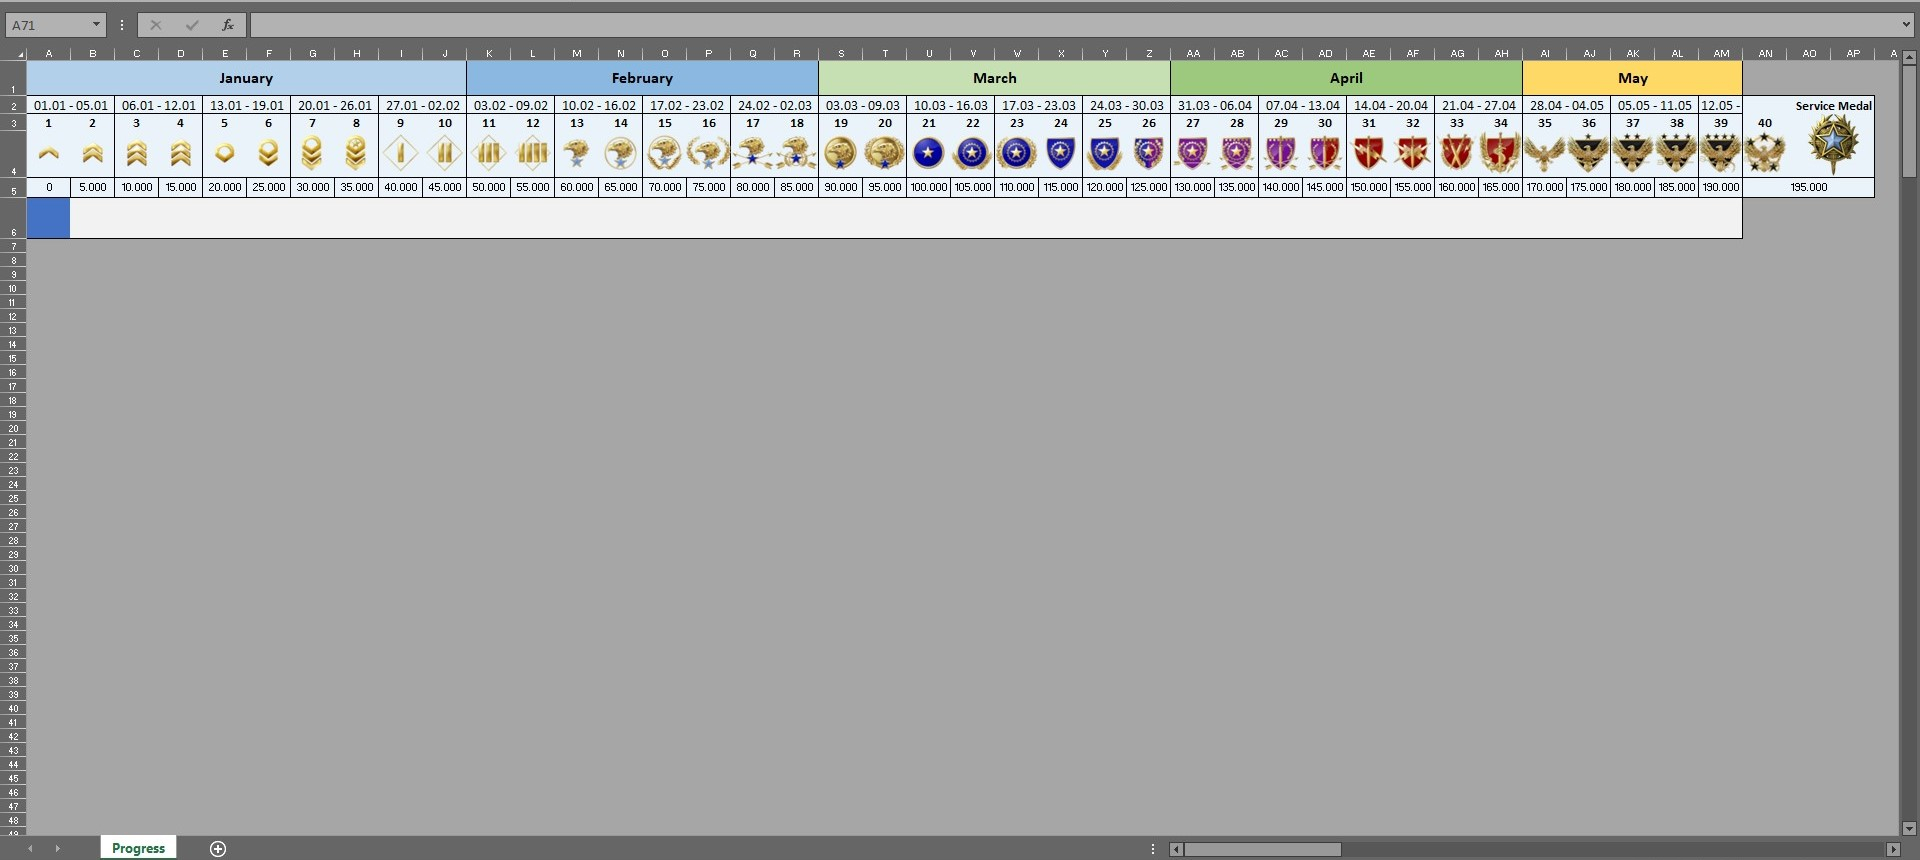Select the cell with value 195.000
1920x860 pixels.
tap(1808, 187)
